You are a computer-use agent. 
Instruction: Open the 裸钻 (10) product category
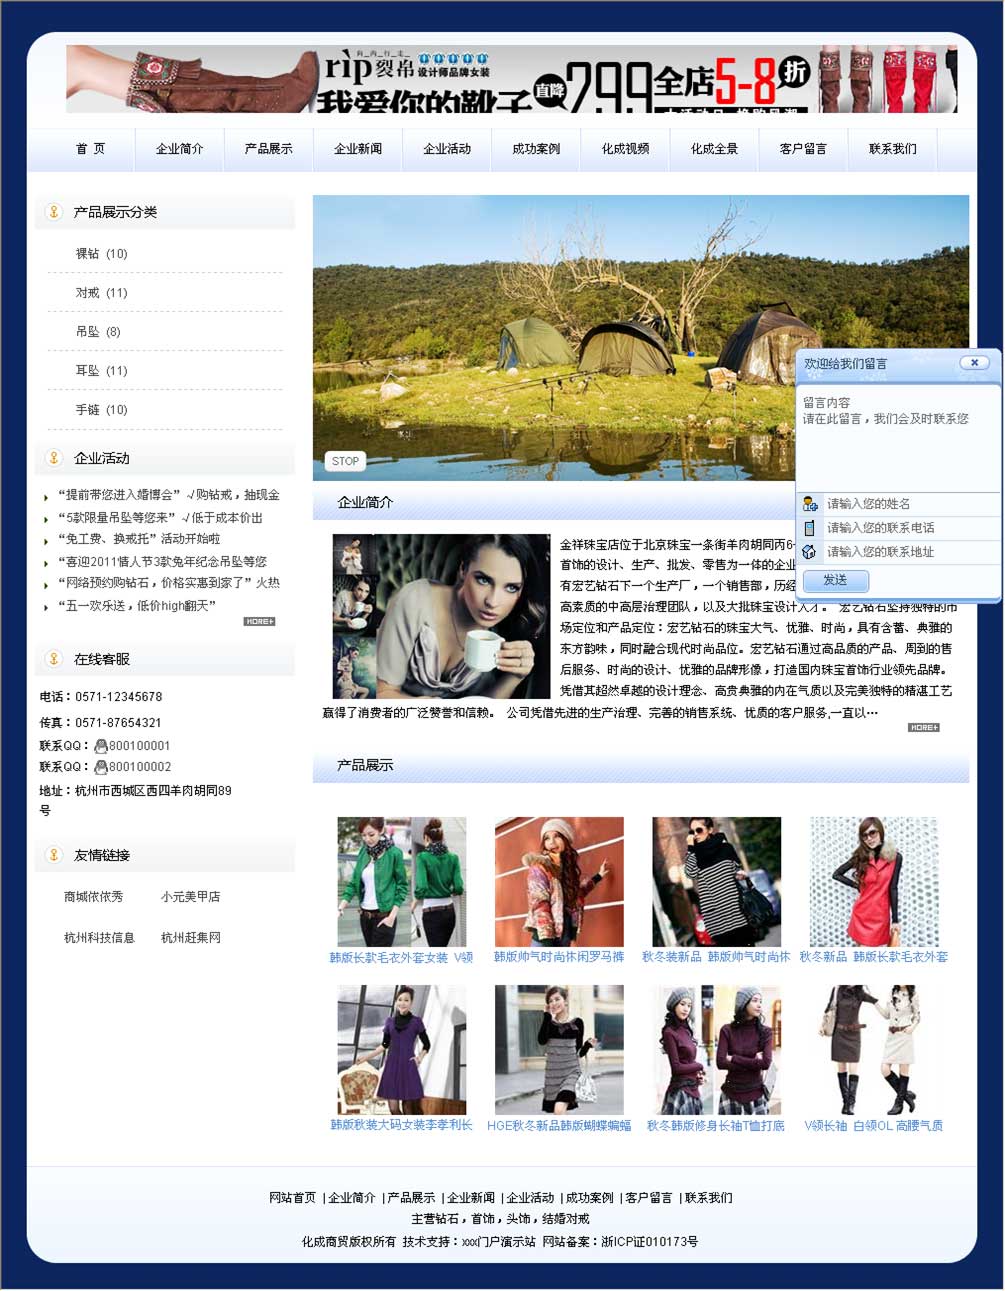[x=102, y=254]
